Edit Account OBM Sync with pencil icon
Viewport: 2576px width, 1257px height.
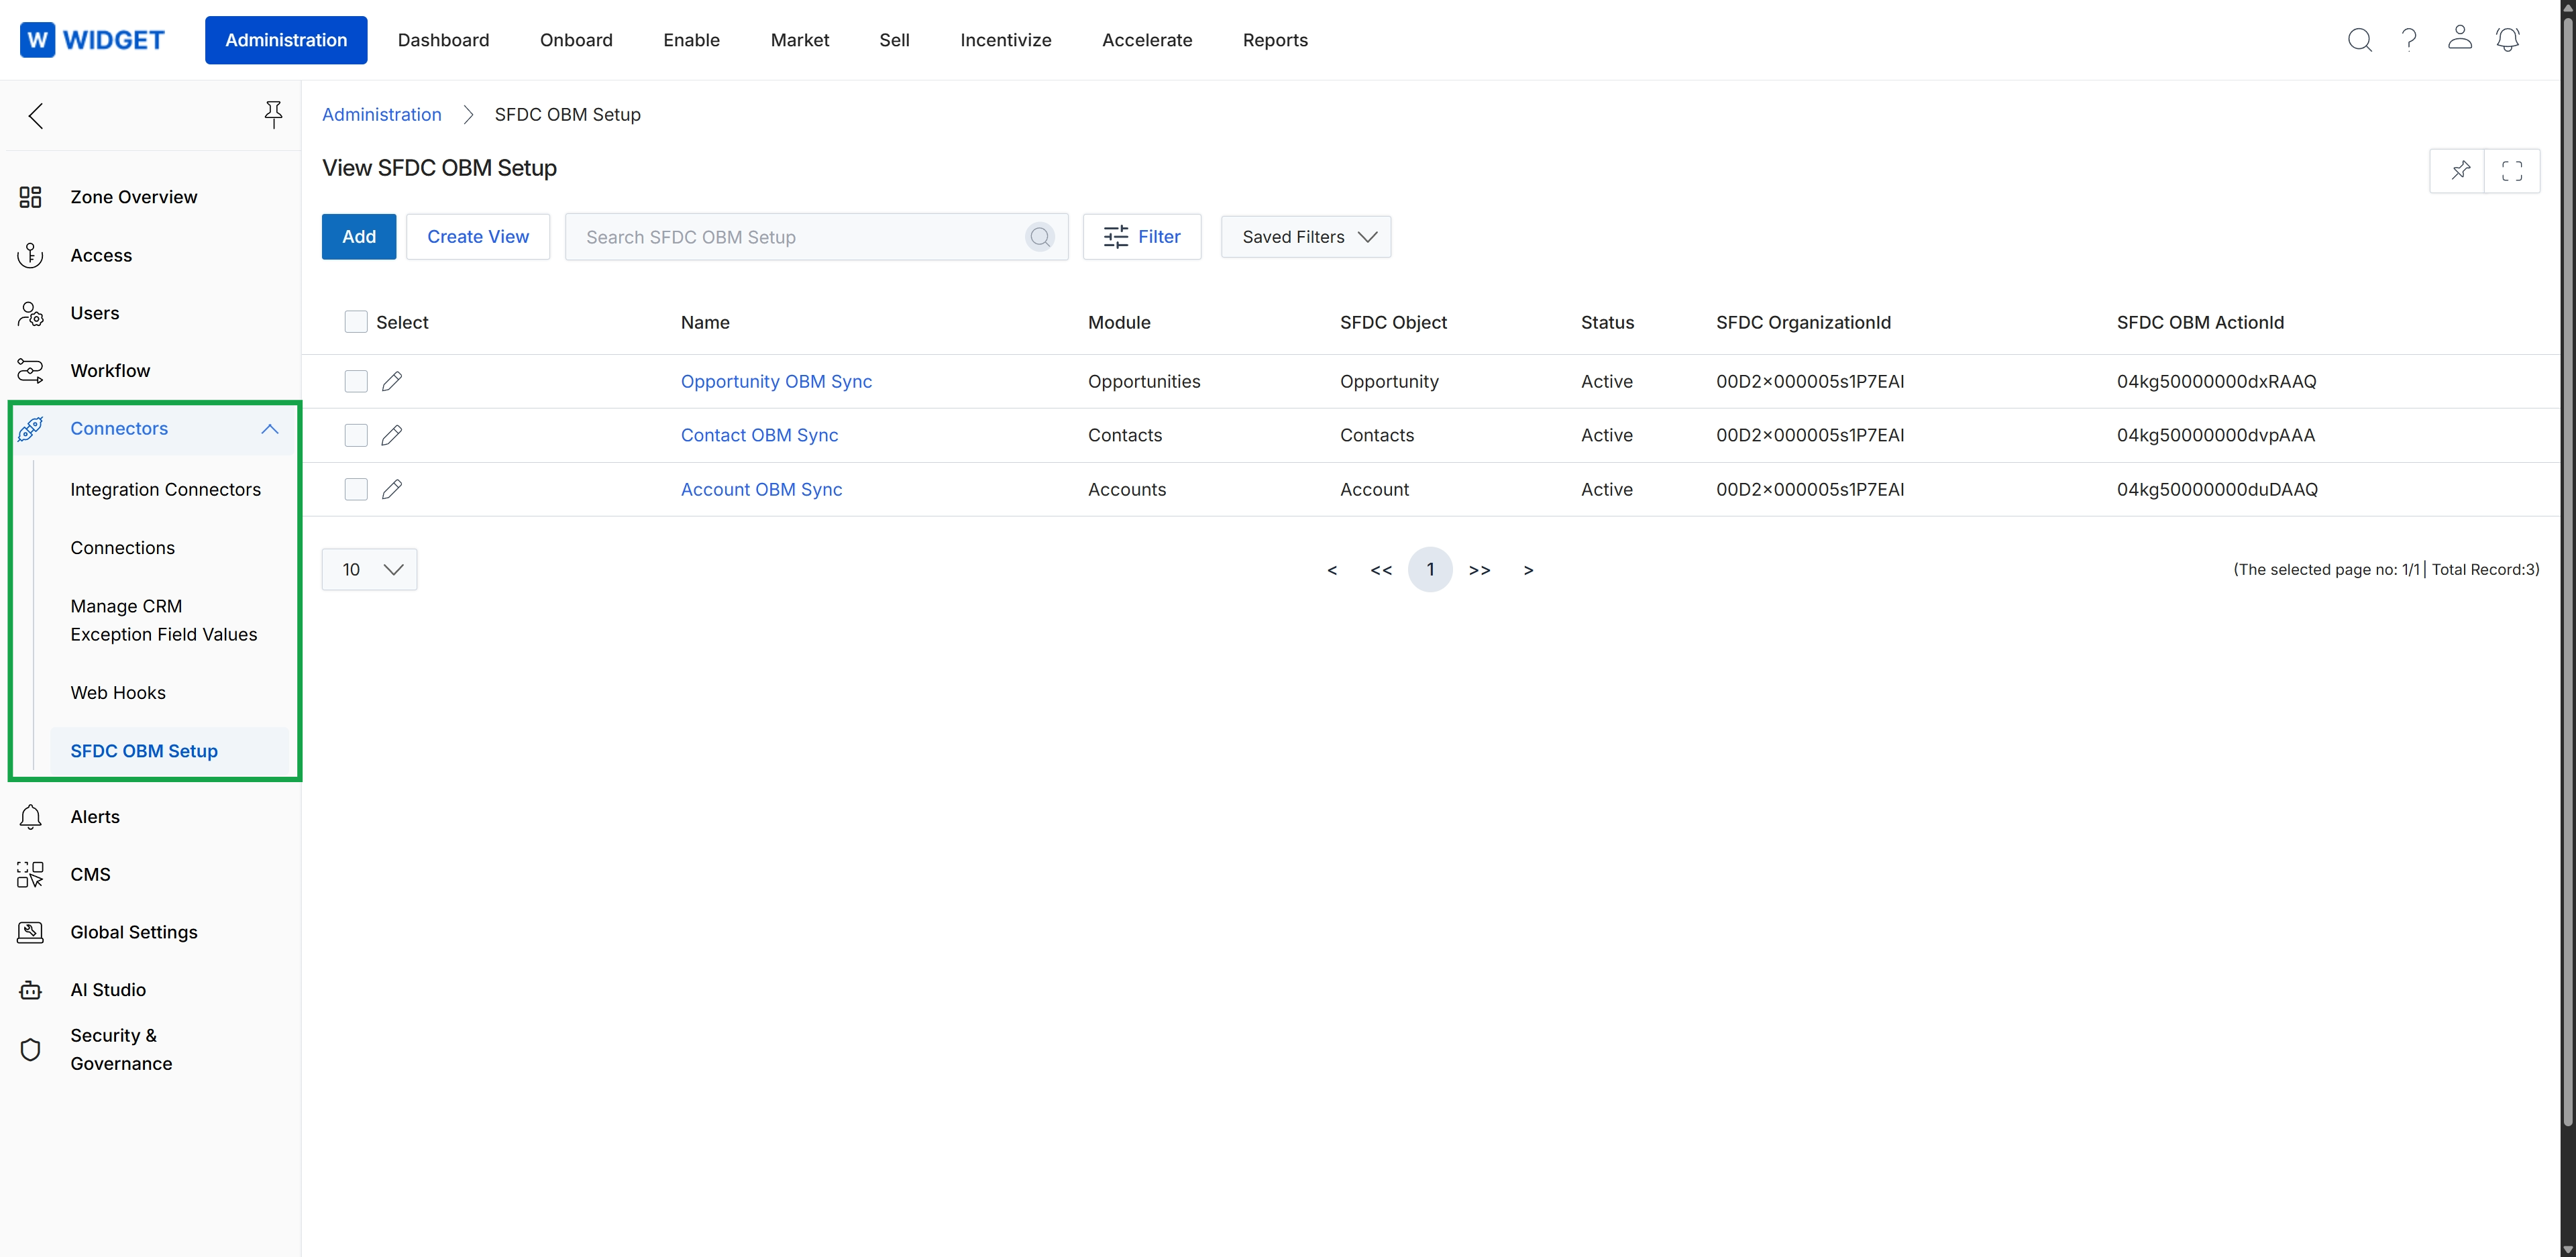point(392,489)
